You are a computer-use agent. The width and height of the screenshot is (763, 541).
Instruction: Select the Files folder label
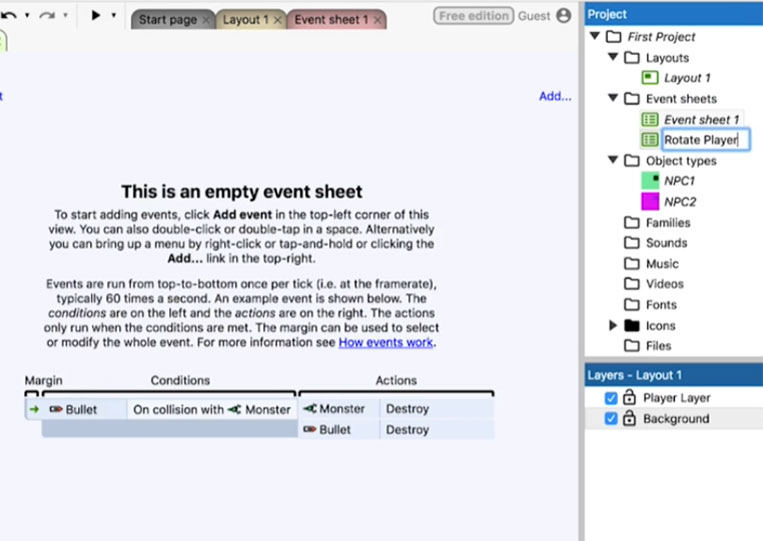click(x=658, y=346)
